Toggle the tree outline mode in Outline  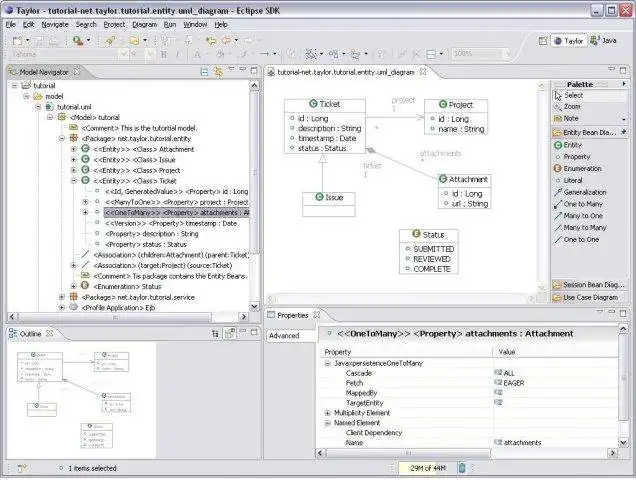(x=215, y=334)
